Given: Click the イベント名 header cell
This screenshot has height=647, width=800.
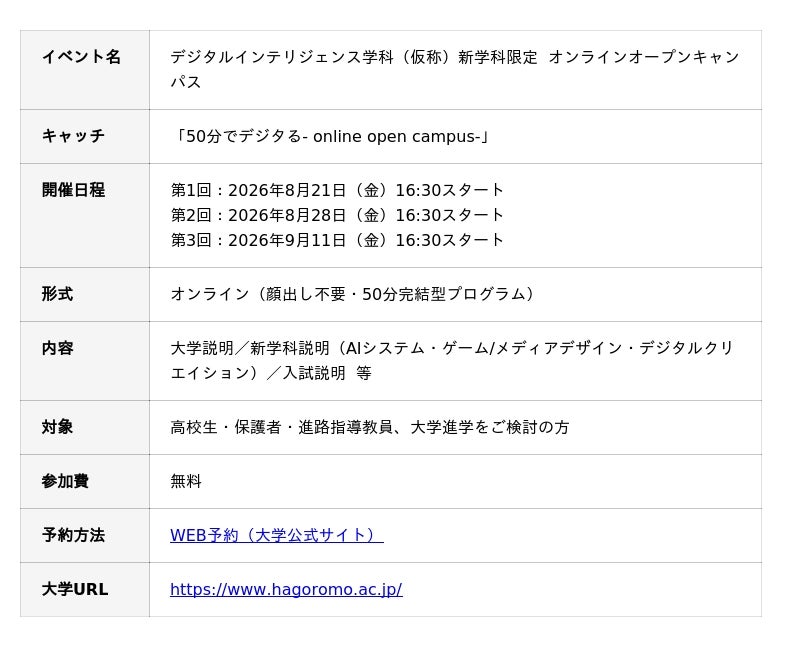Looking at the screenshot, I should (85, 70).
